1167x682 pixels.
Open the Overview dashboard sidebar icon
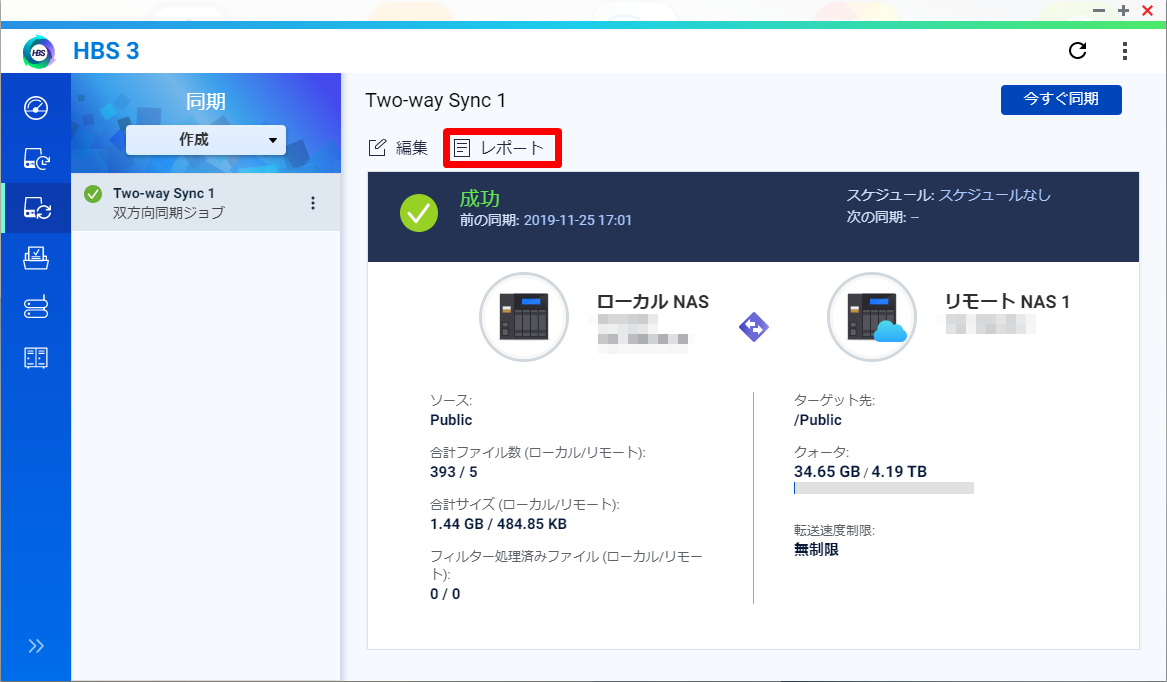(x=36, y=108)
